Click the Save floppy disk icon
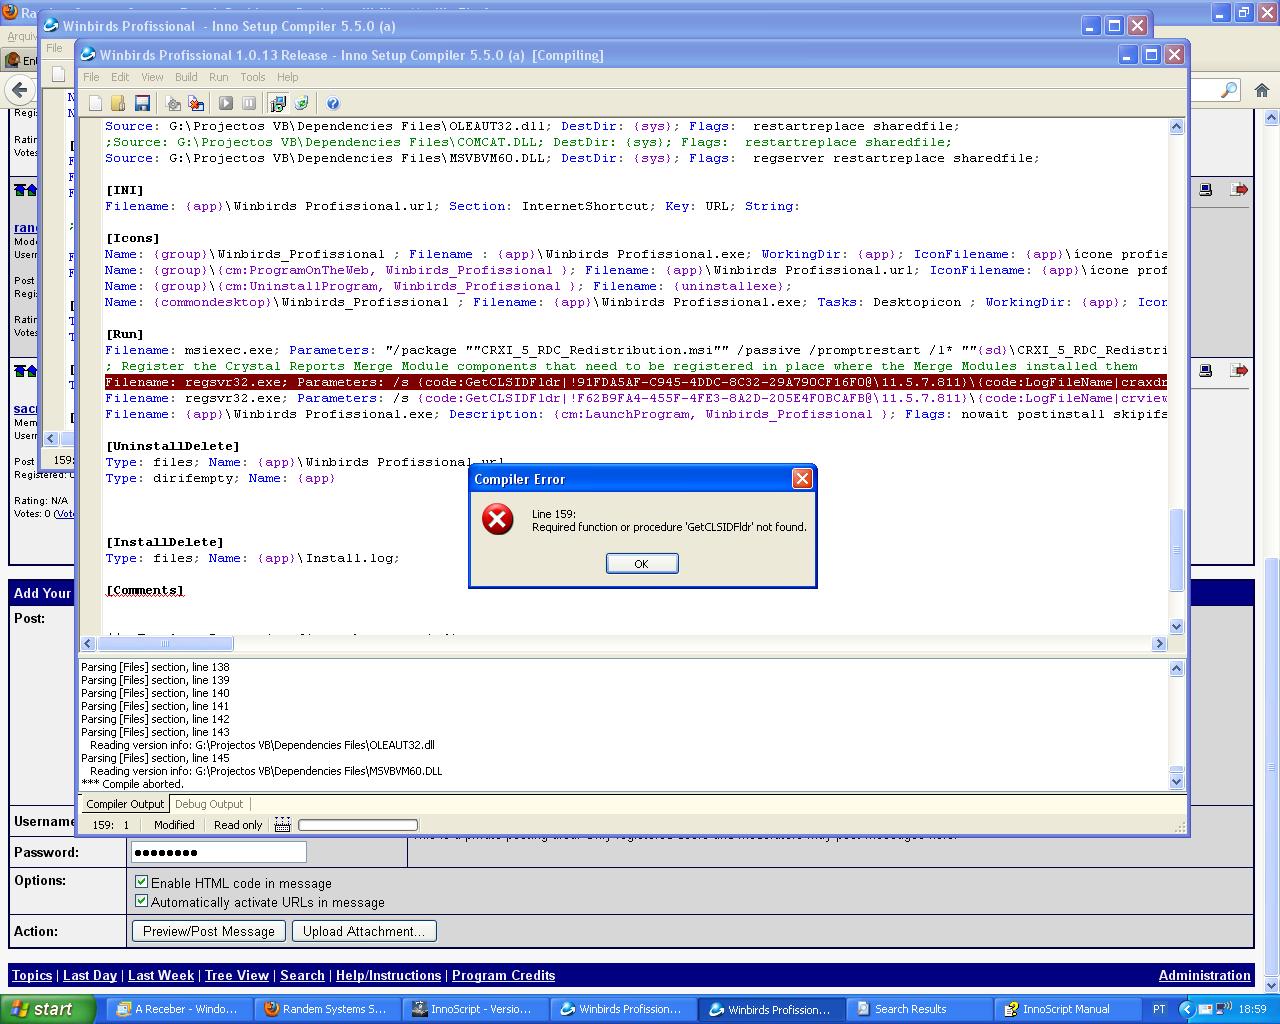The height and width of the screenshot is (1024, 1280). click(x=142, y=103)
